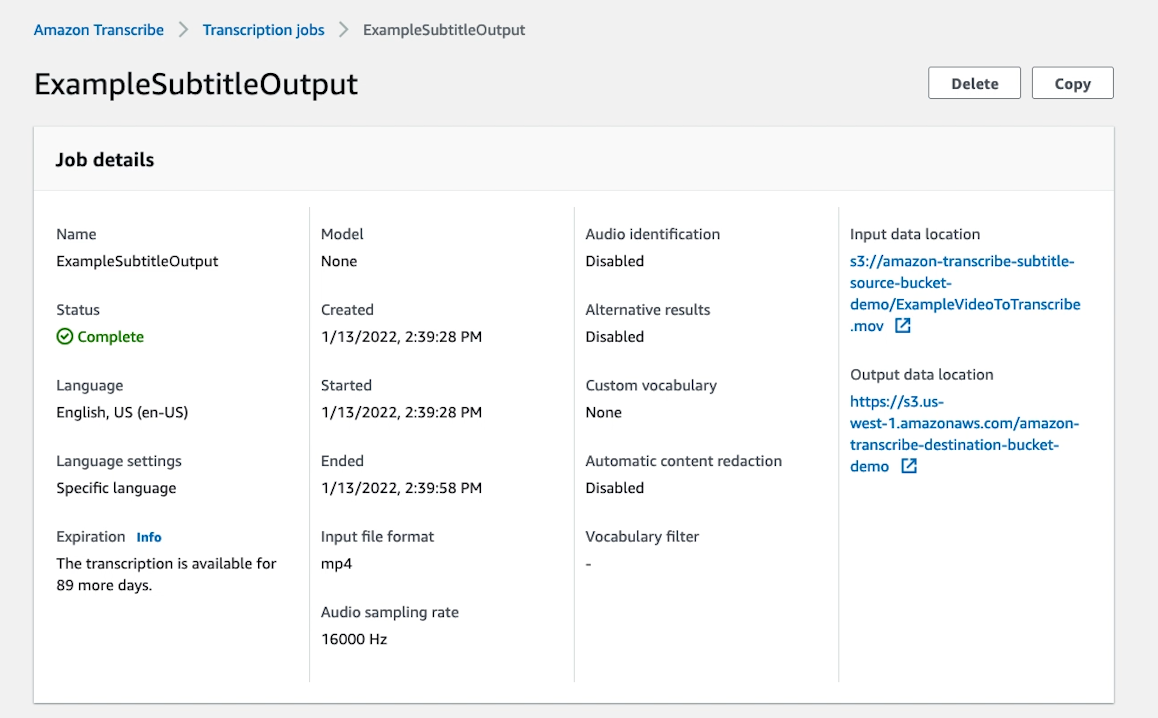This screenshot has width=1158, height=718.
Task: Copy the transcription job
Action: [1072, 83]
